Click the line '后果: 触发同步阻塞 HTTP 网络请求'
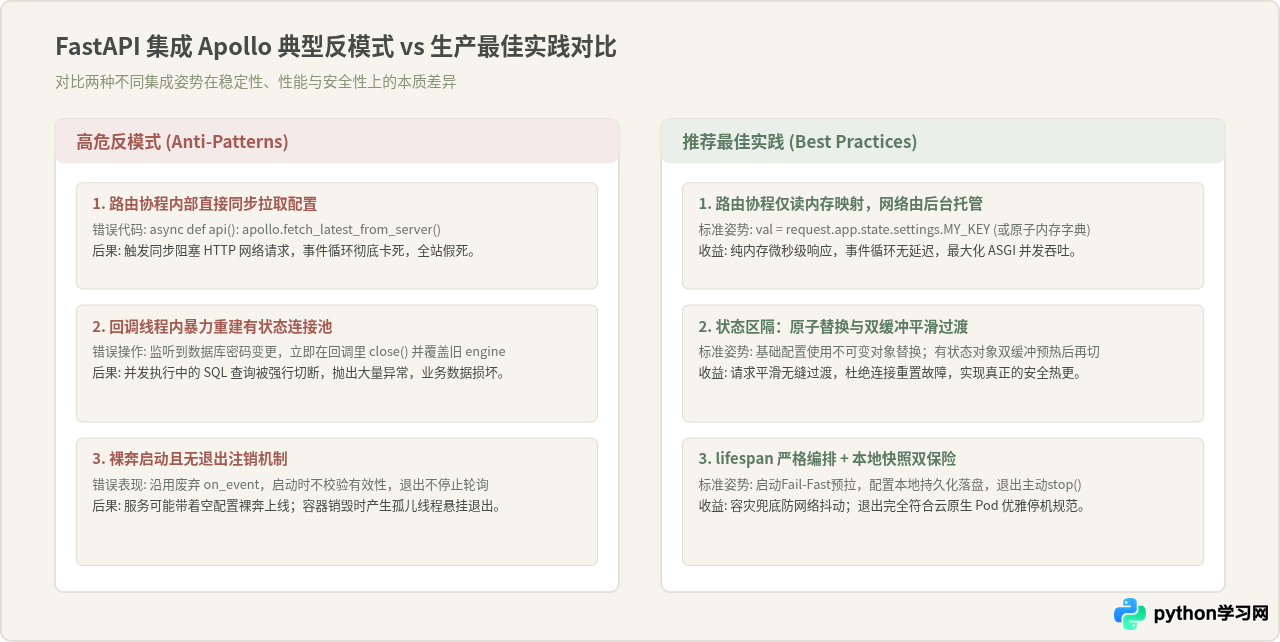 pos(284,250)
